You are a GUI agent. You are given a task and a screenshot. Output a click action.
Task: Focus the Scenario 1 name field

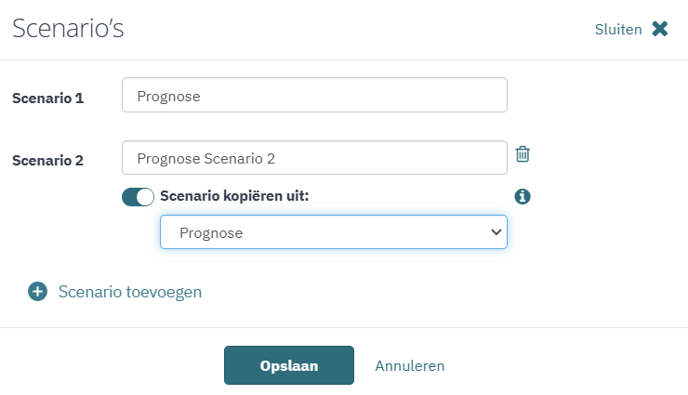point(315,95)
